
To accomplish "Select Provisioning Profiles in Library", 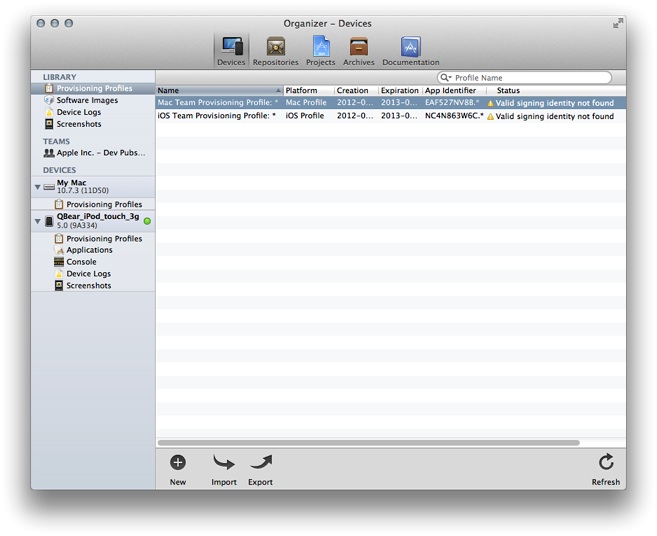I will pos(93,88).
